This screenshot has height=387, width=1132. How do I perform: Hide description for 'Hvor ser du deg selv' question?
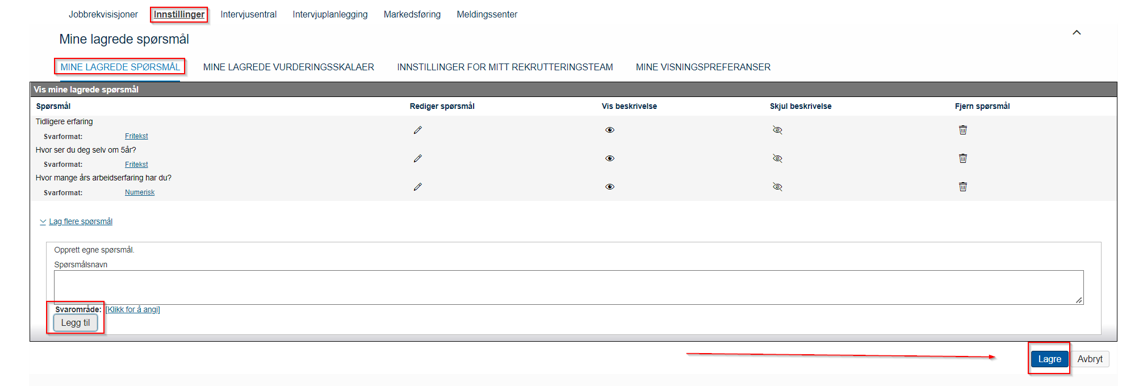coord(777,158)
